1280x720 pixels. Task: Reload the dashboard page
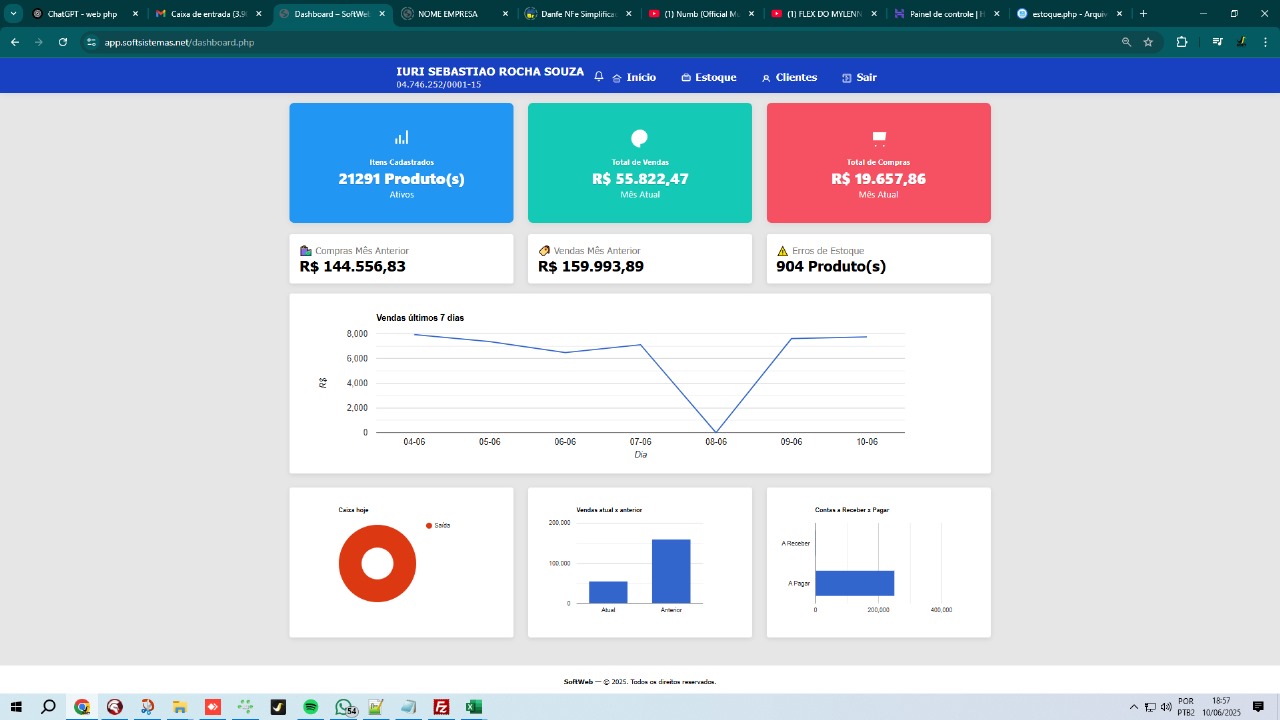[62, 42]
